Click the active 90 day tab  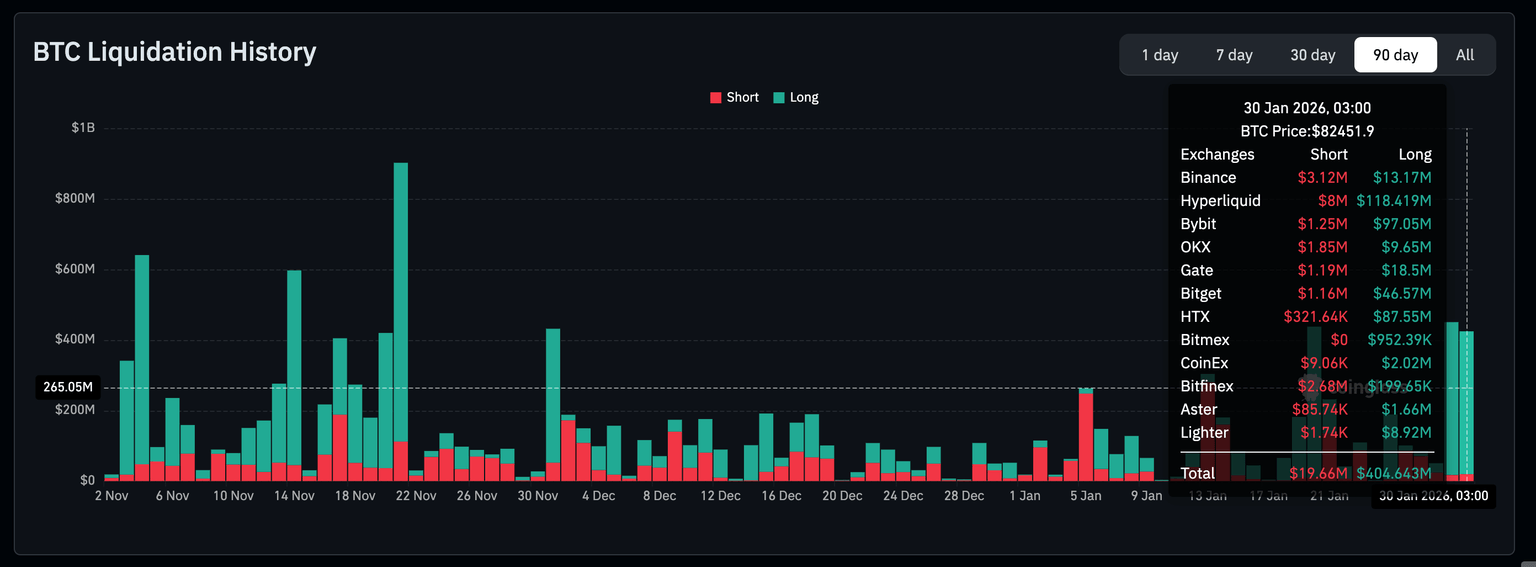(1395, 55)
